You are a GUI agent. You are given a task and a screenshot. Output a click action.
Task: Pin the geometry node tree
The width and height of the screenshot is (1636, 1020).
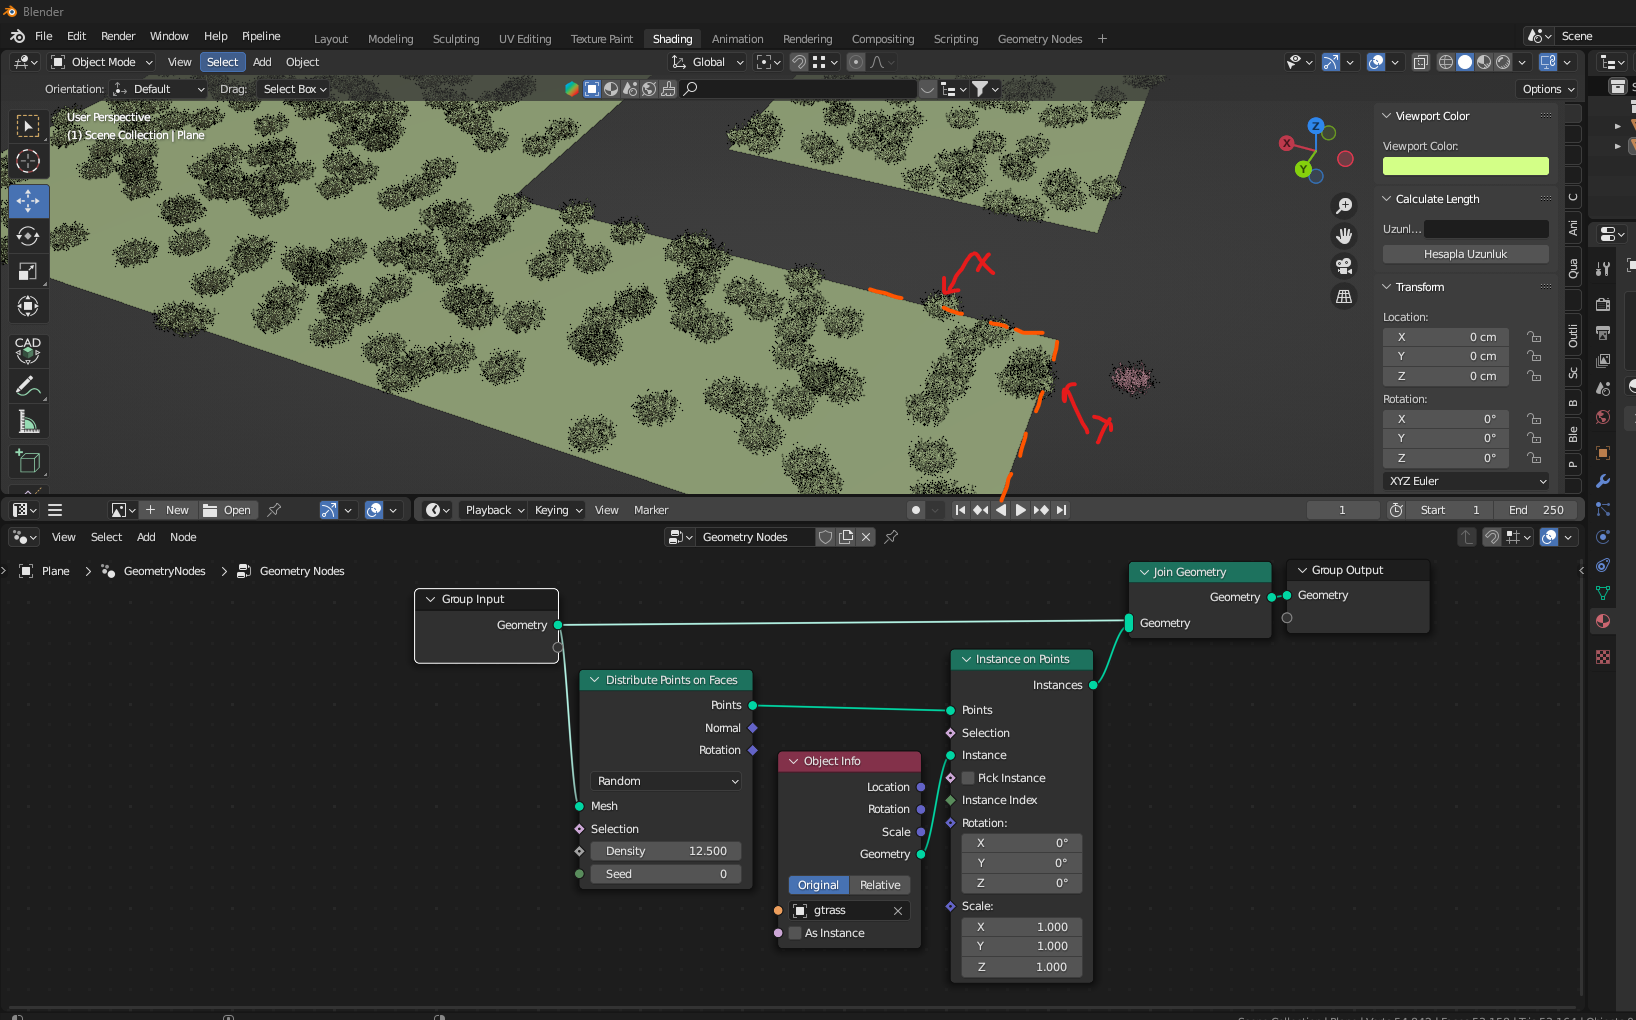891,537
